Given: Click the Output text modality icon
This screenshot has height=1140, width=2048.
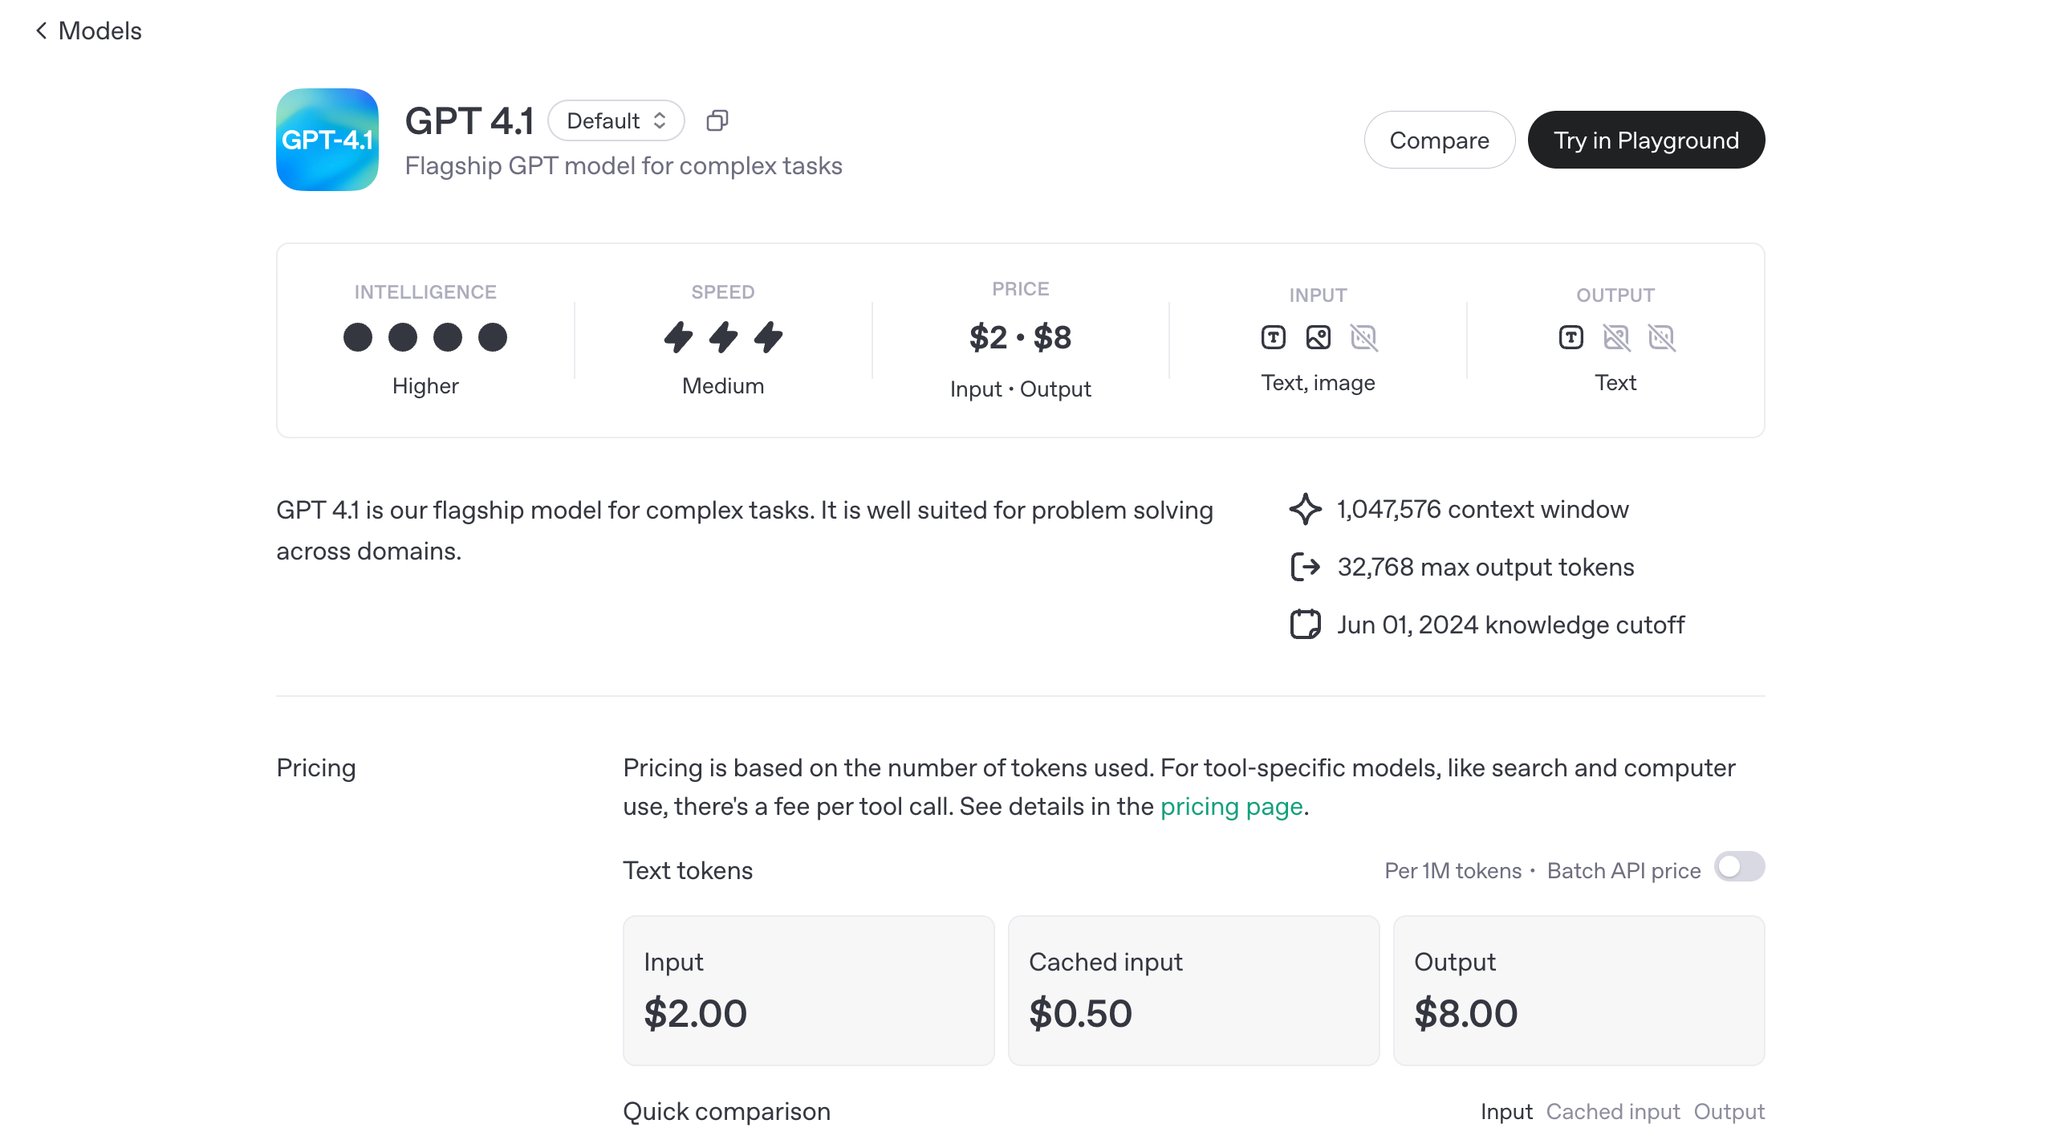Looking at the screenshot, I should point(1571,338).
